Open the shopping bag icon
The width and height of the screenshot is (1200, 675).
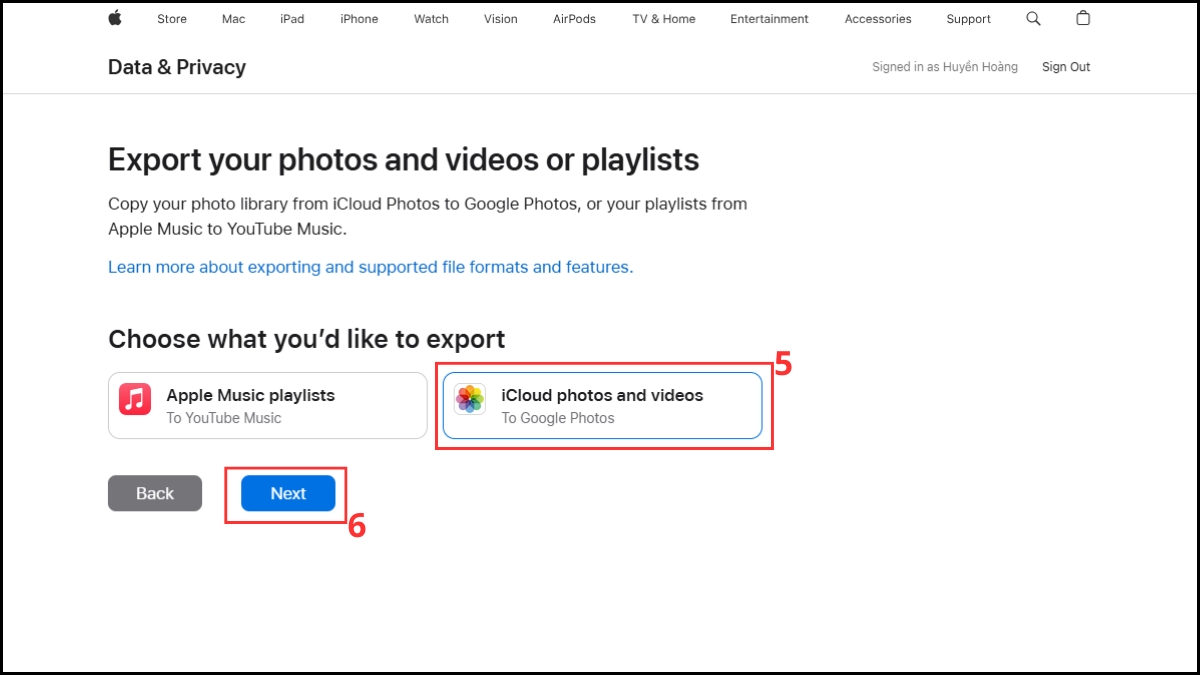[x=1083, y=18]
